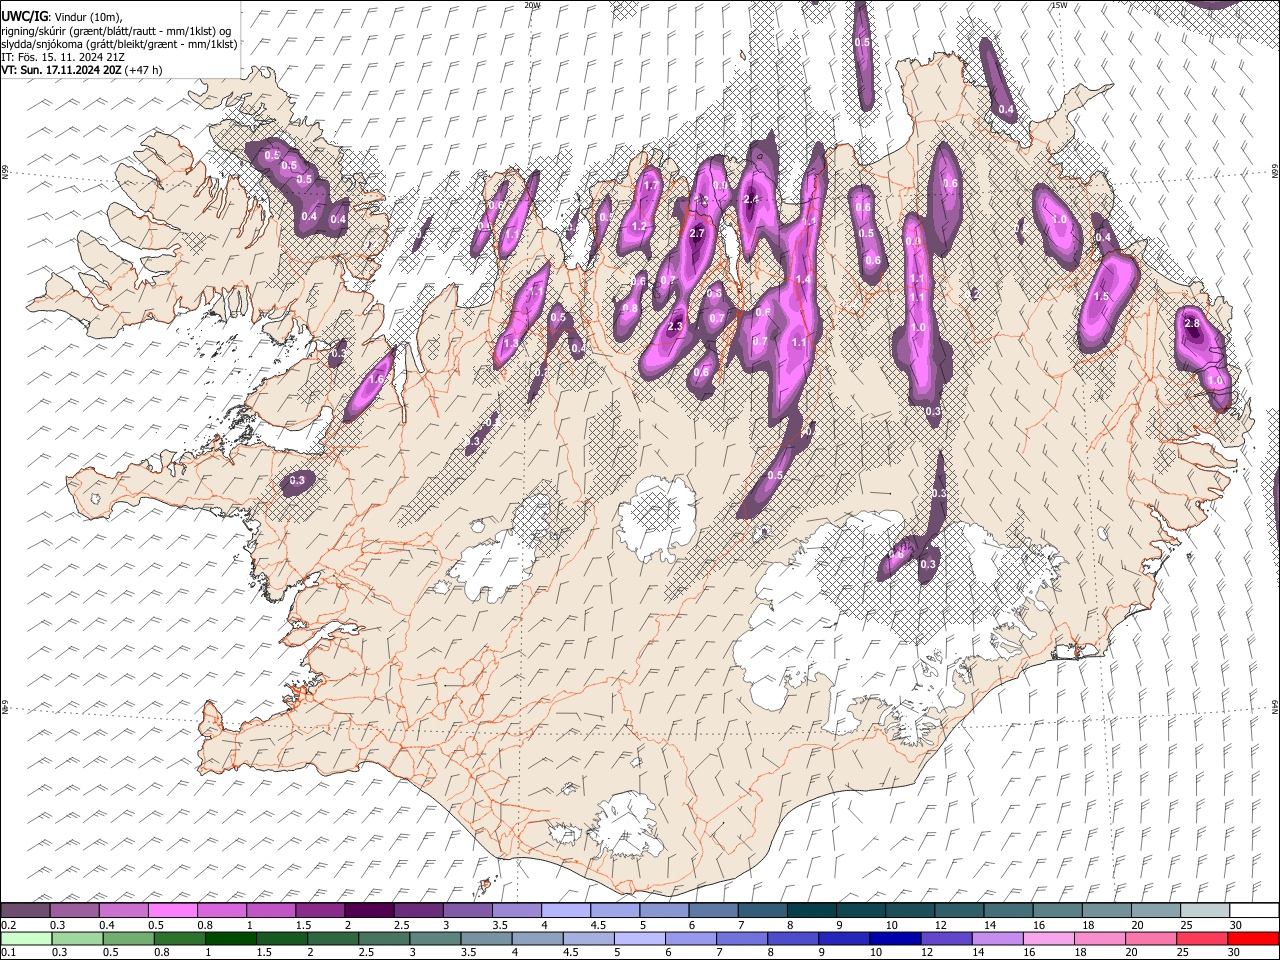Select the 2.4 precipitation value in the north
Screen dimensions: 1280x960
[x=752, y=199]
